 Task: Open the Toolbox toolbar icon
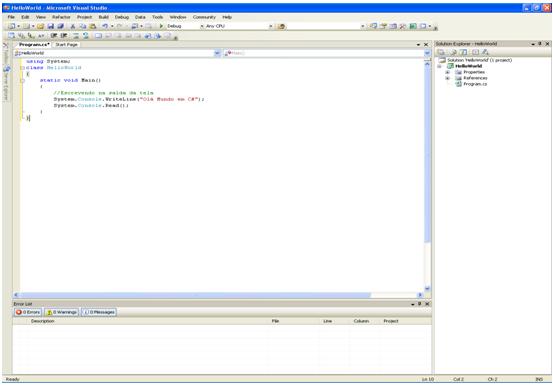click(403, 26)
